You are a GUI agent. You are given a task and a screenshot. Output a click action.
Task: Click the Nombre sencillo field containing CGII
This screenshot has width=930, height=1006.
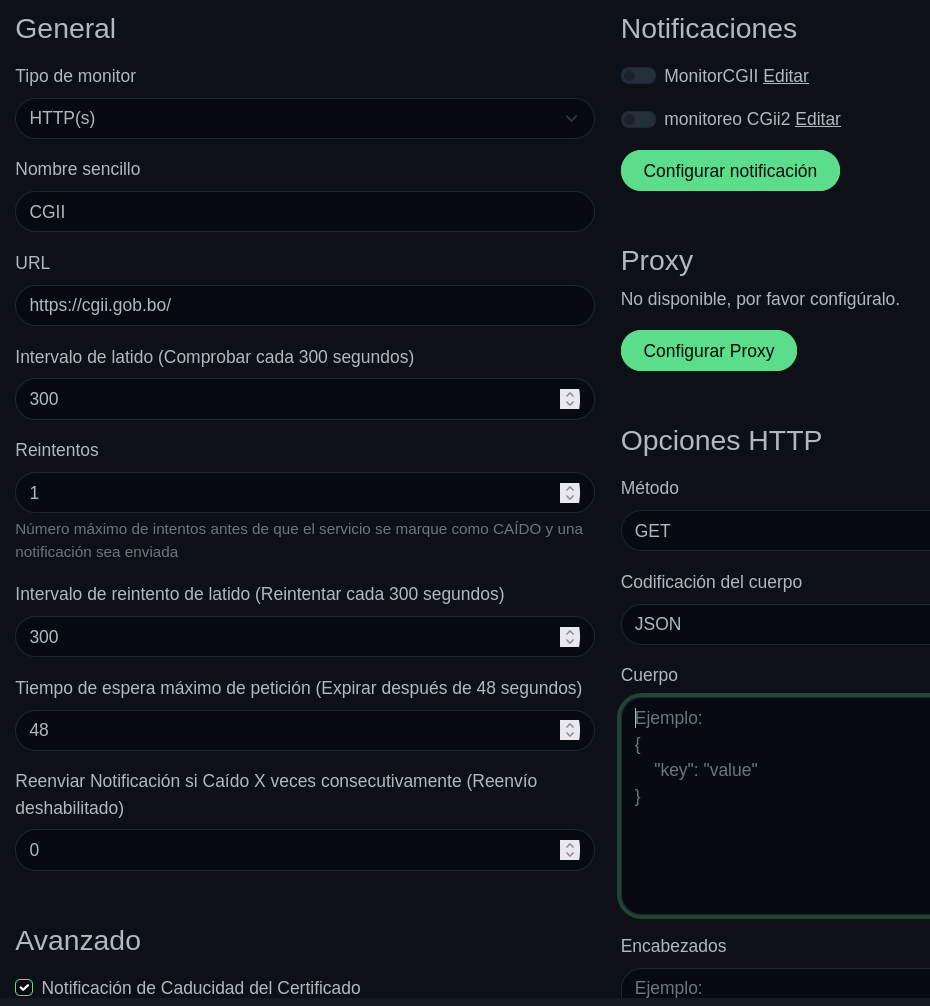304,212
